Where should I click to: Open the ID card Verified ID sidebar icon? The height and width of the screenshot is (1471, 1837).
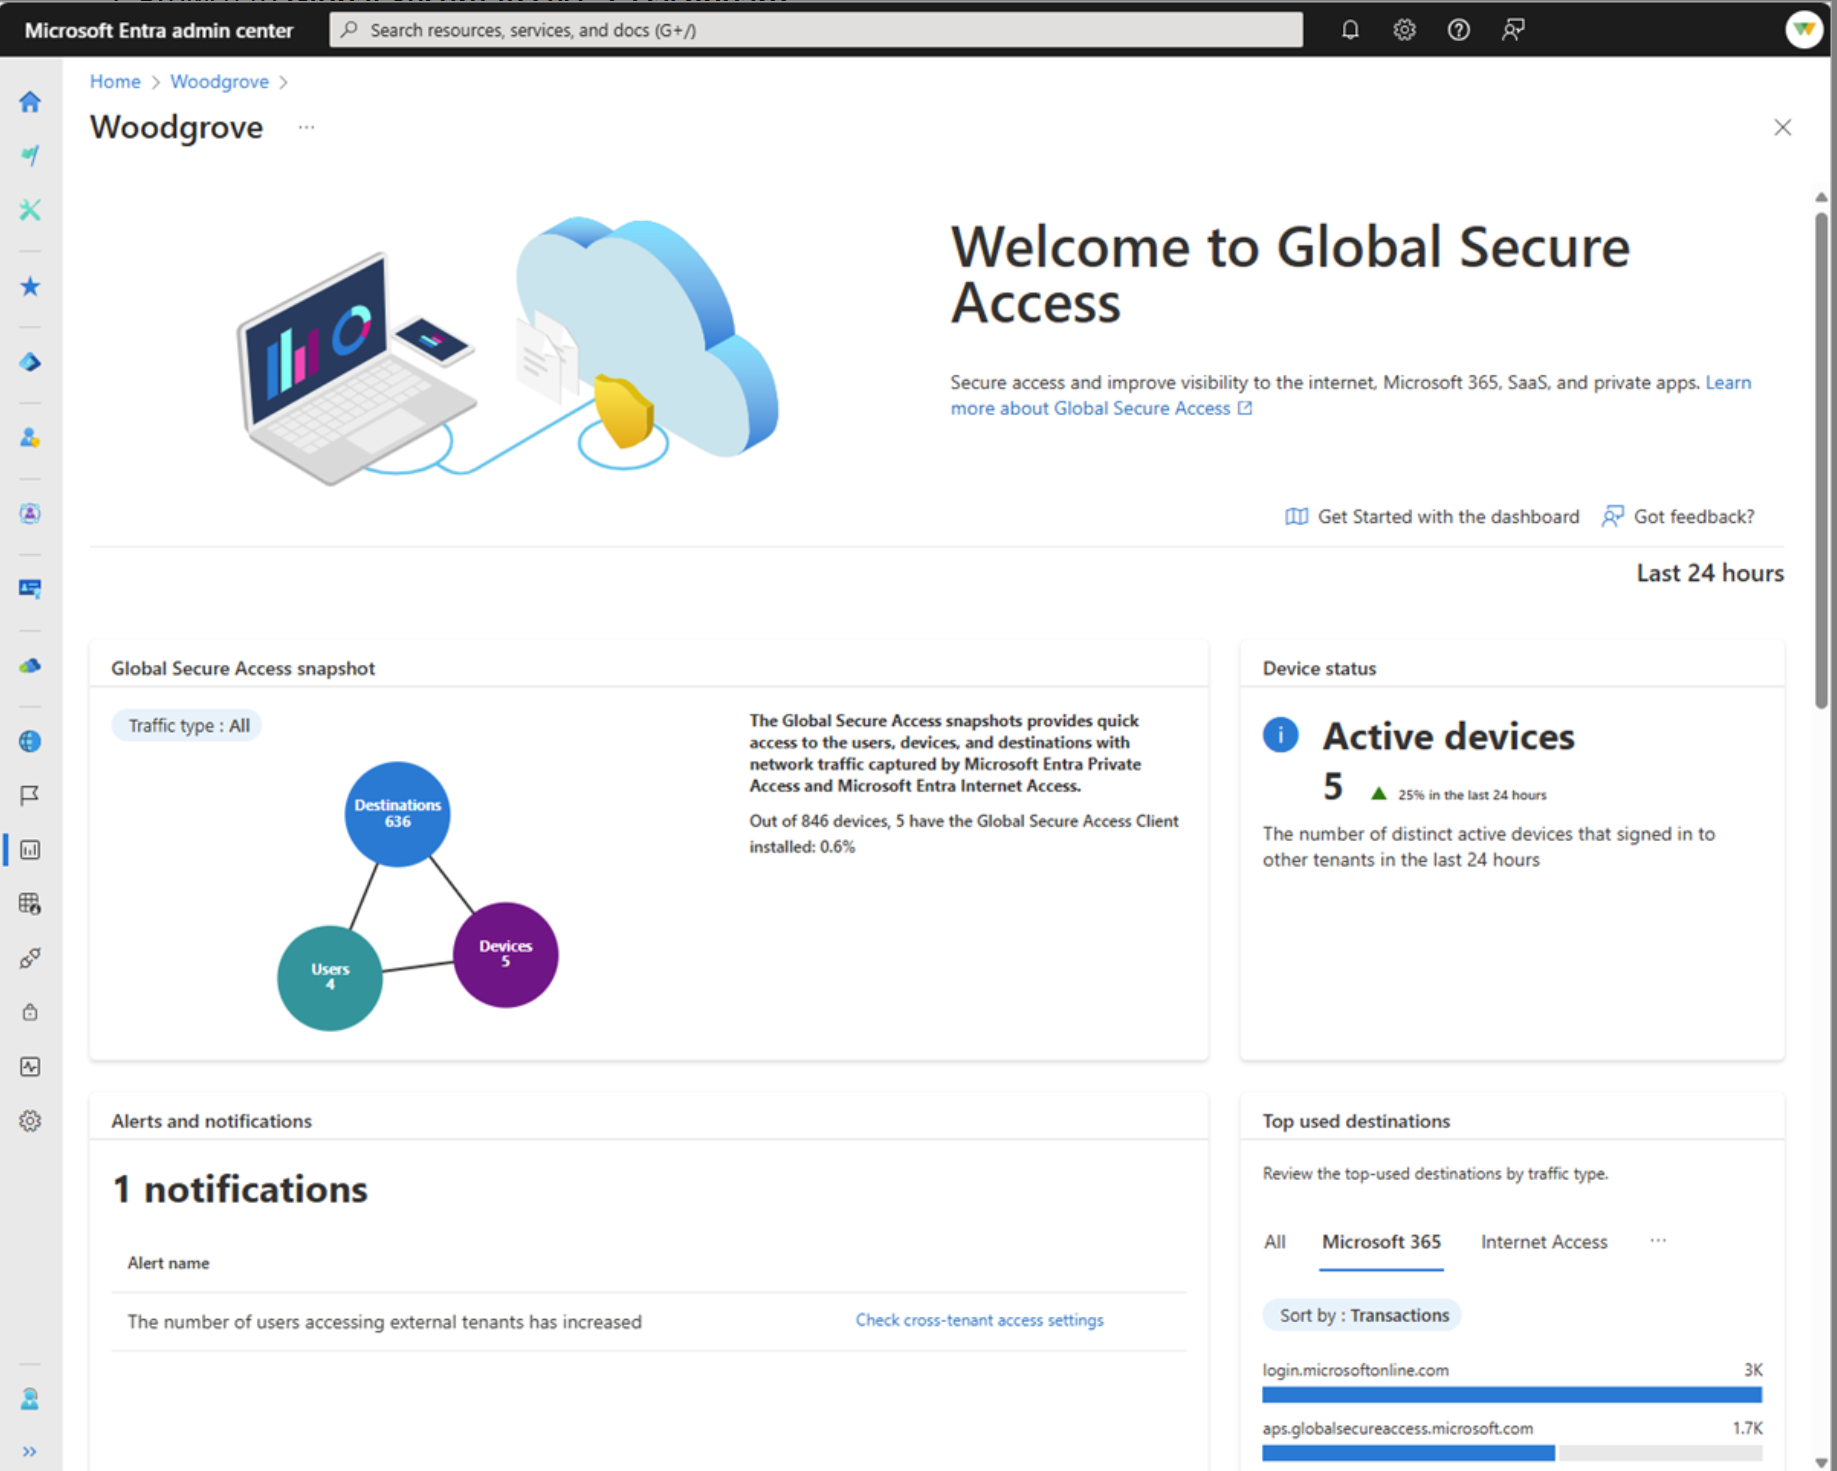pos(30,589)
